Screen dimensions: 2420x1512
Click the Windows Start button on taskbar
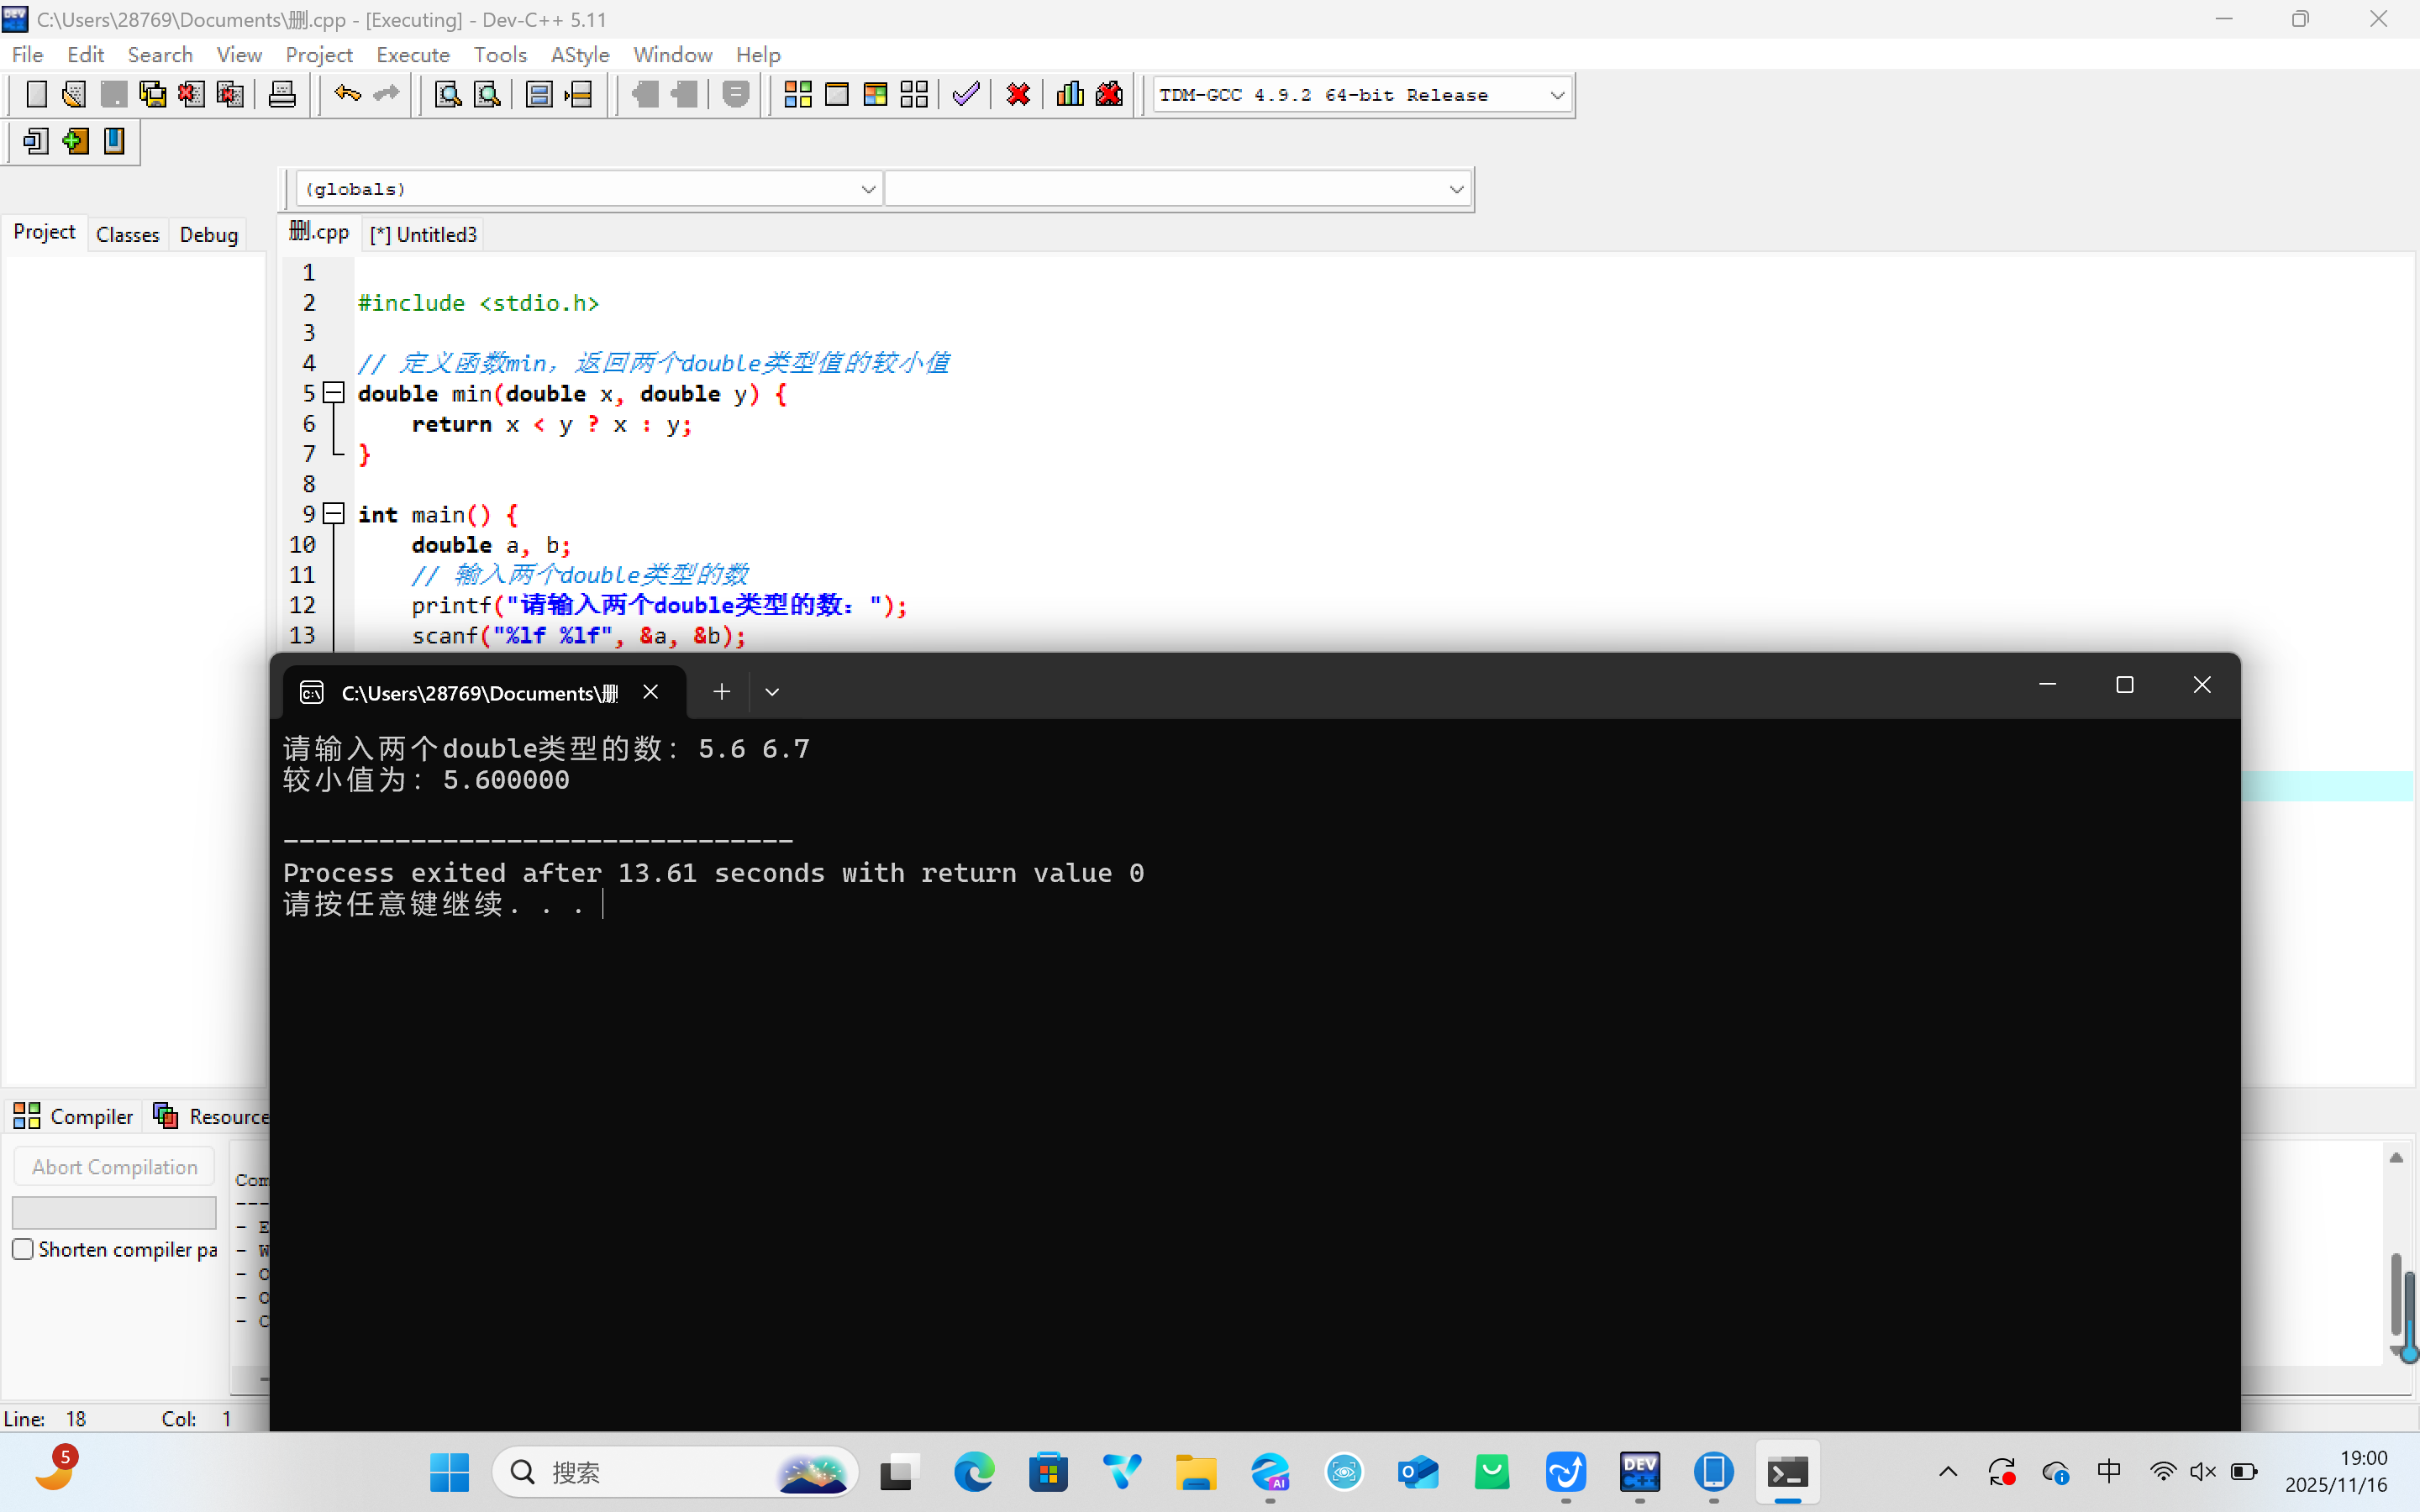[x=449, y=1472]
